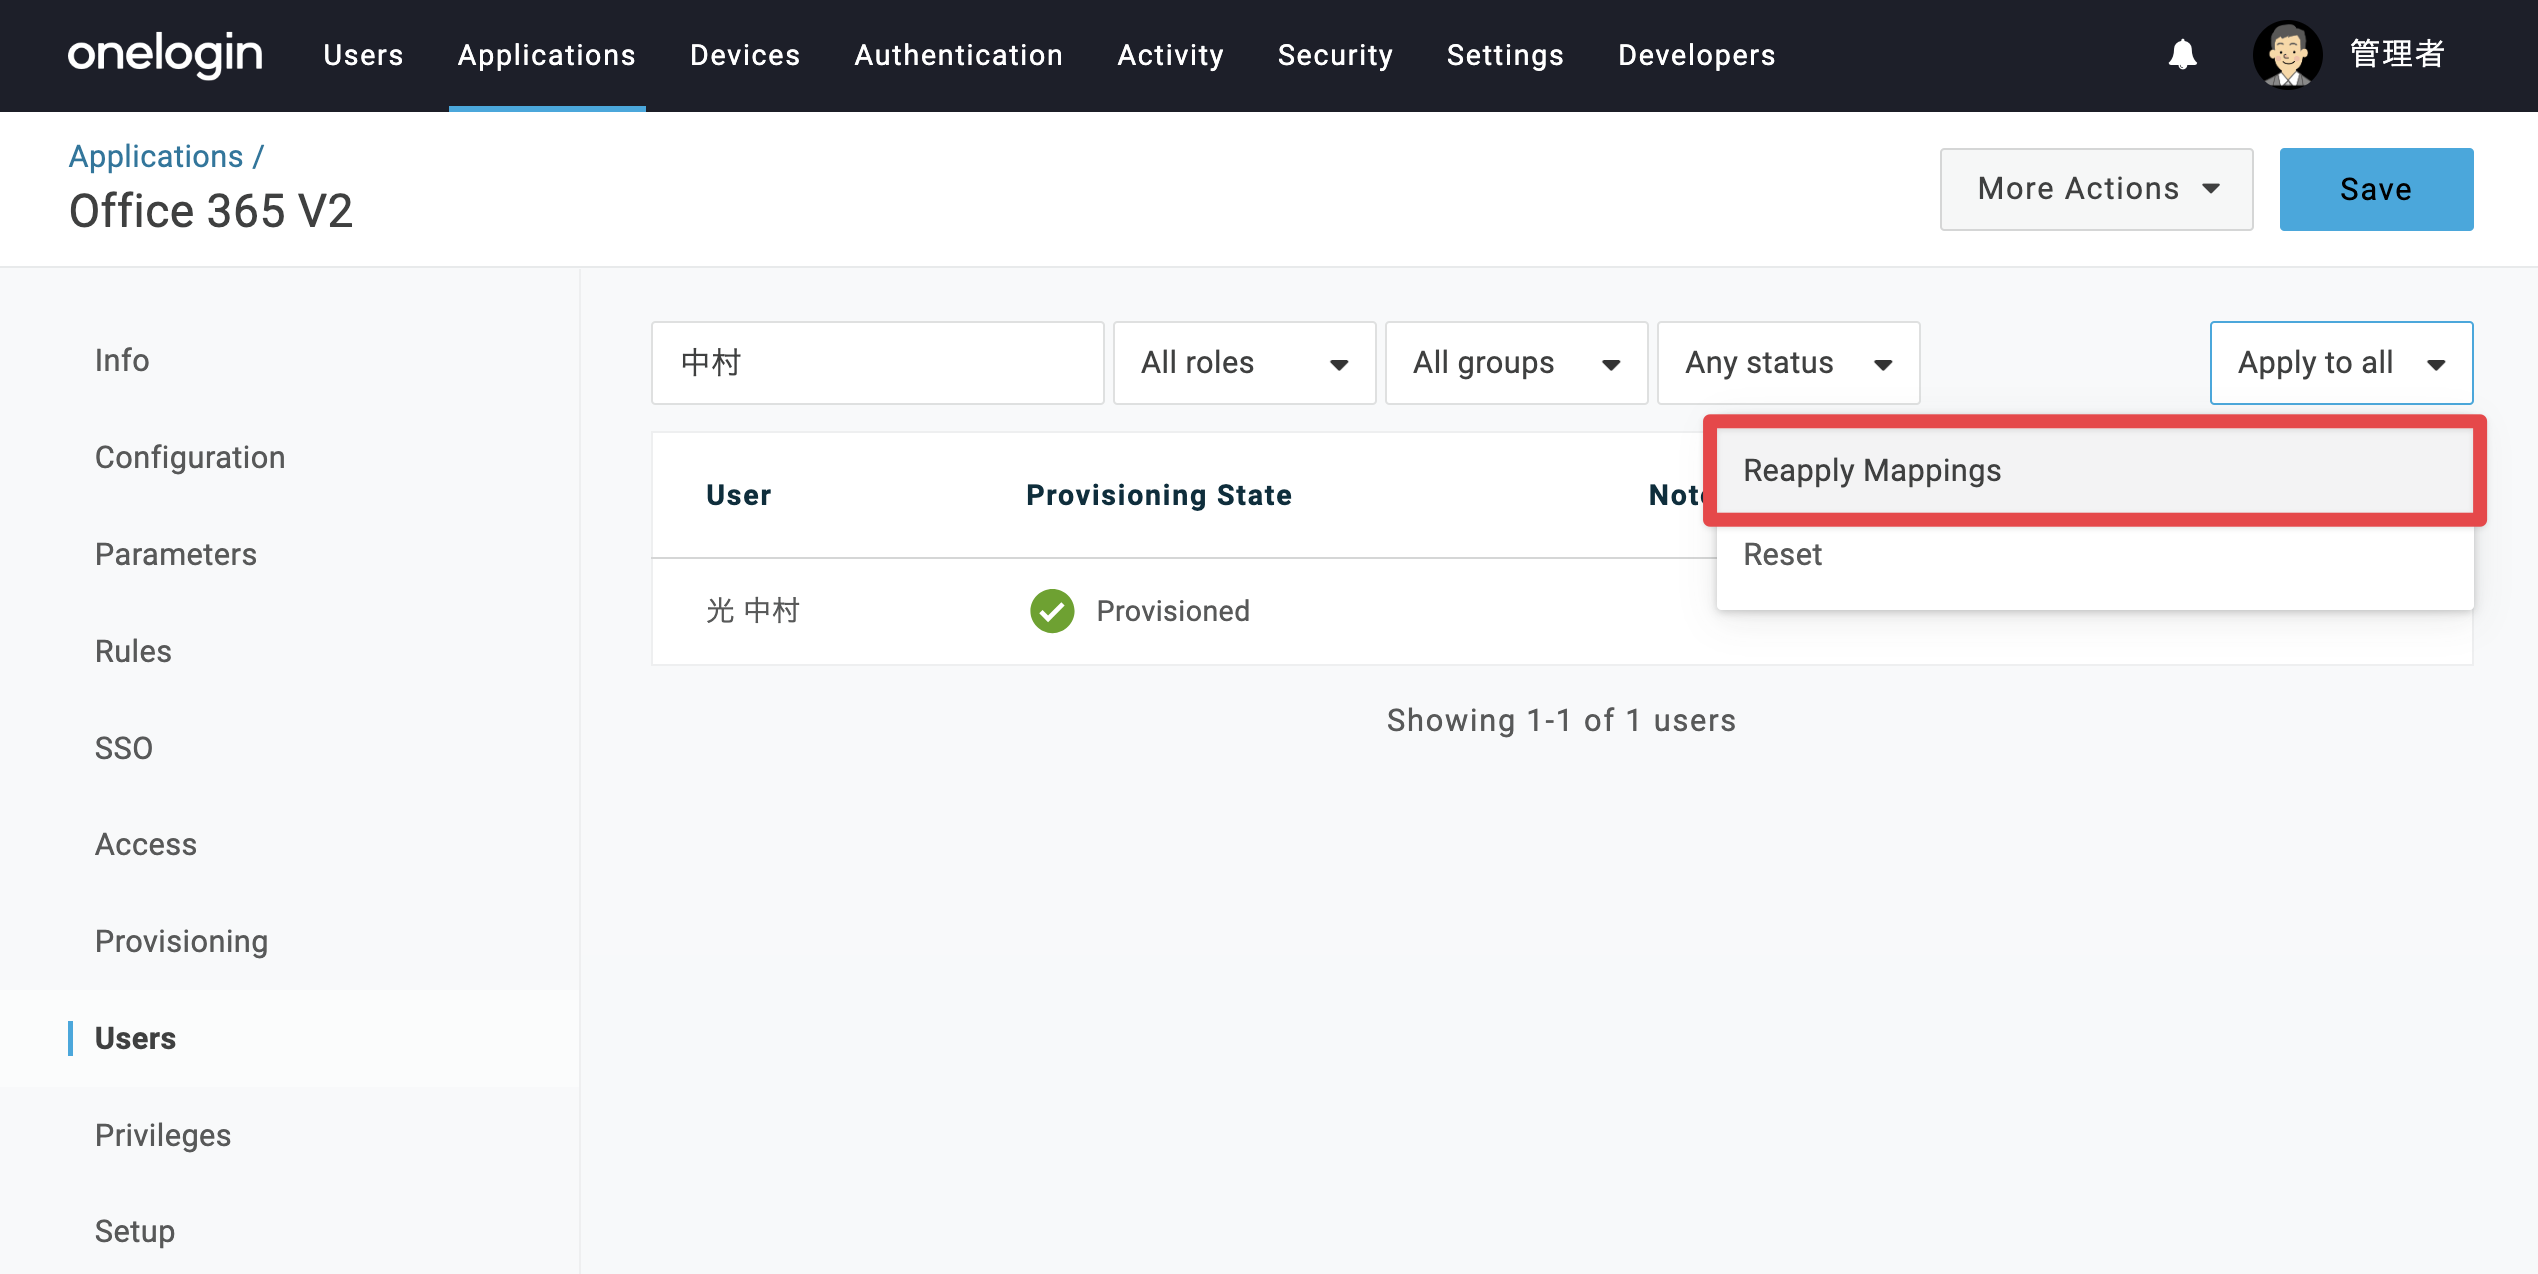Click the green Provisioned check icon
Image resolution: width=2538 pixels, height=1274 pixels.
1052,610
